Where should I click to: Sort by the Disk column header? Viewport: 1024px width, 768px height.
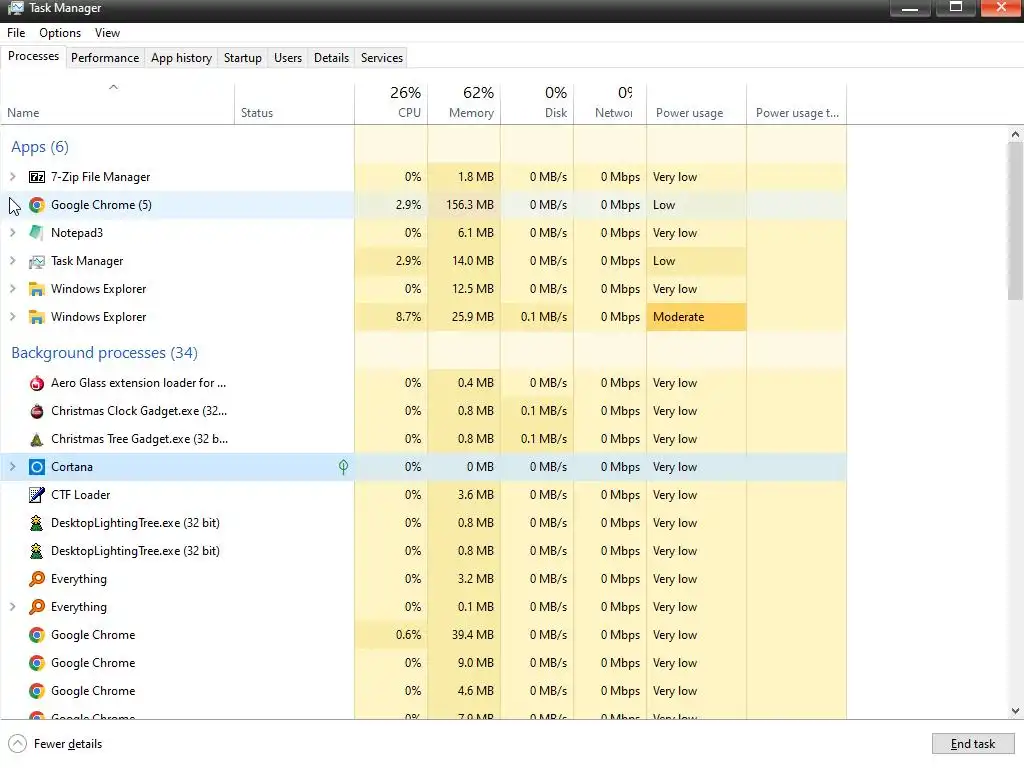point(537,103)
